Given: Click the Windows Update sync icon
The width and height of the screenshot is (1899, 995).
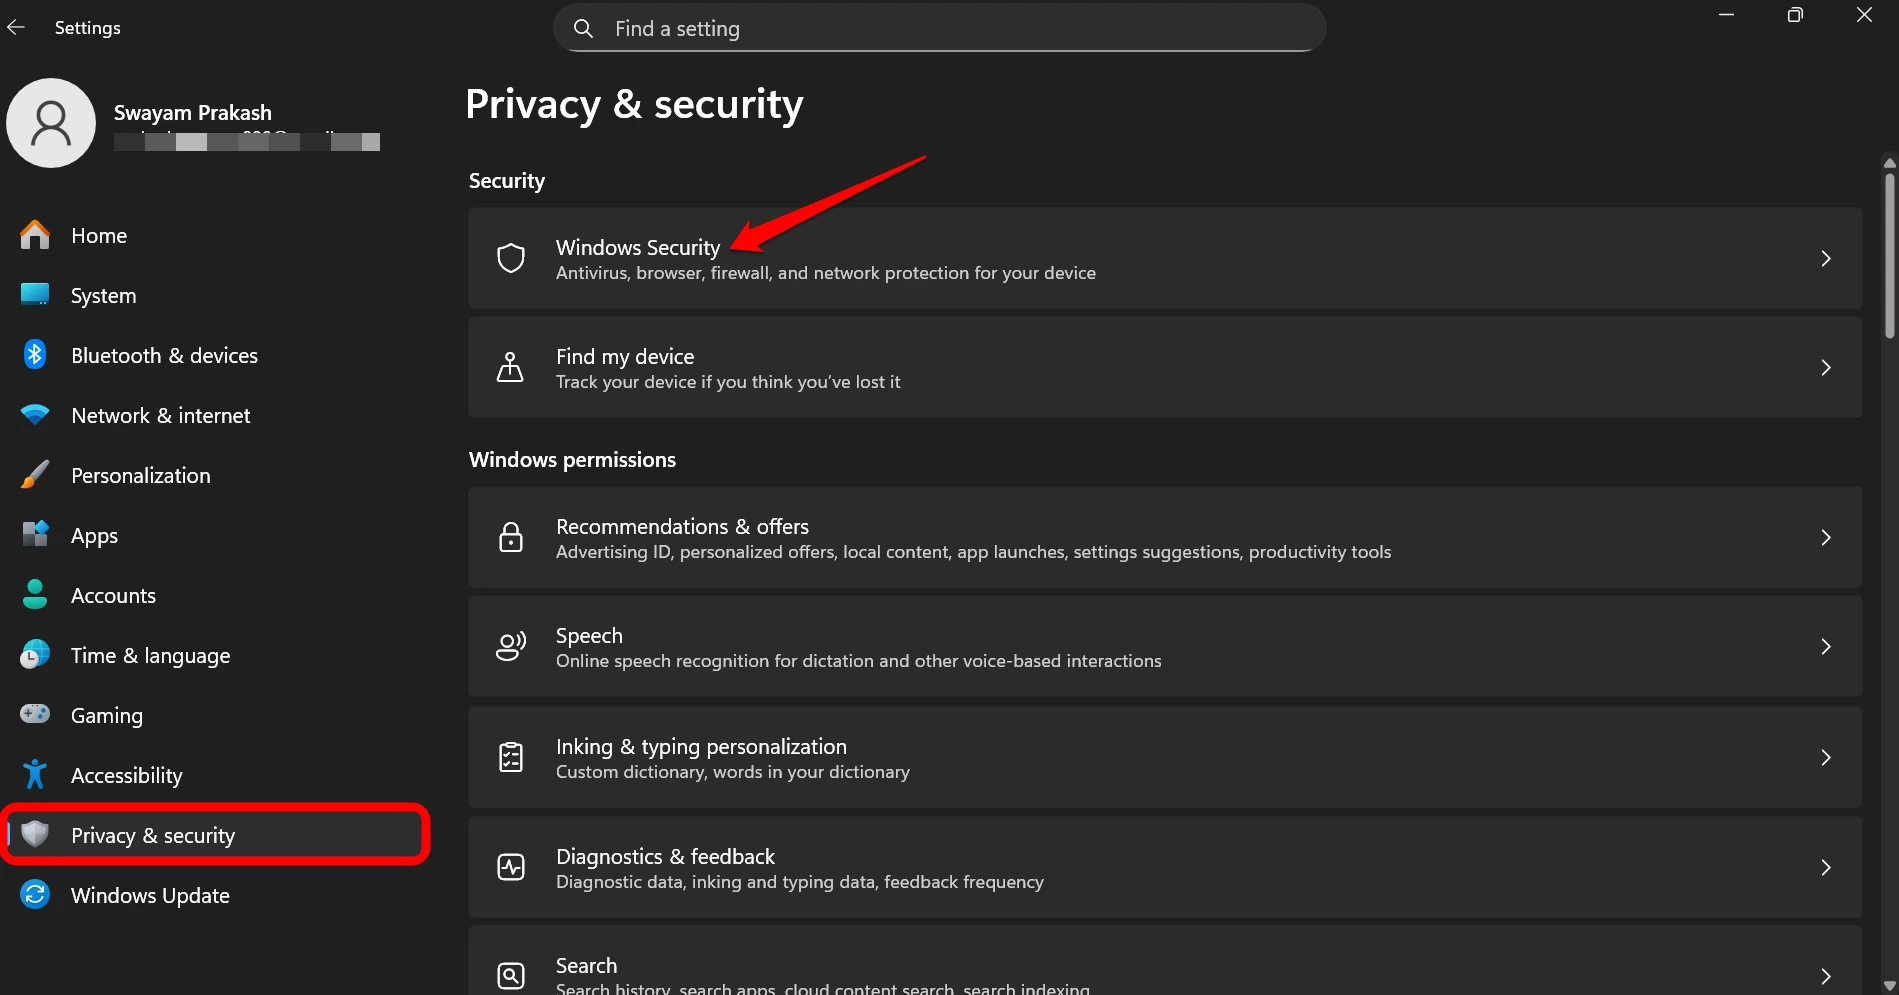Looking at the screenshot, I should tap(35, 895).
